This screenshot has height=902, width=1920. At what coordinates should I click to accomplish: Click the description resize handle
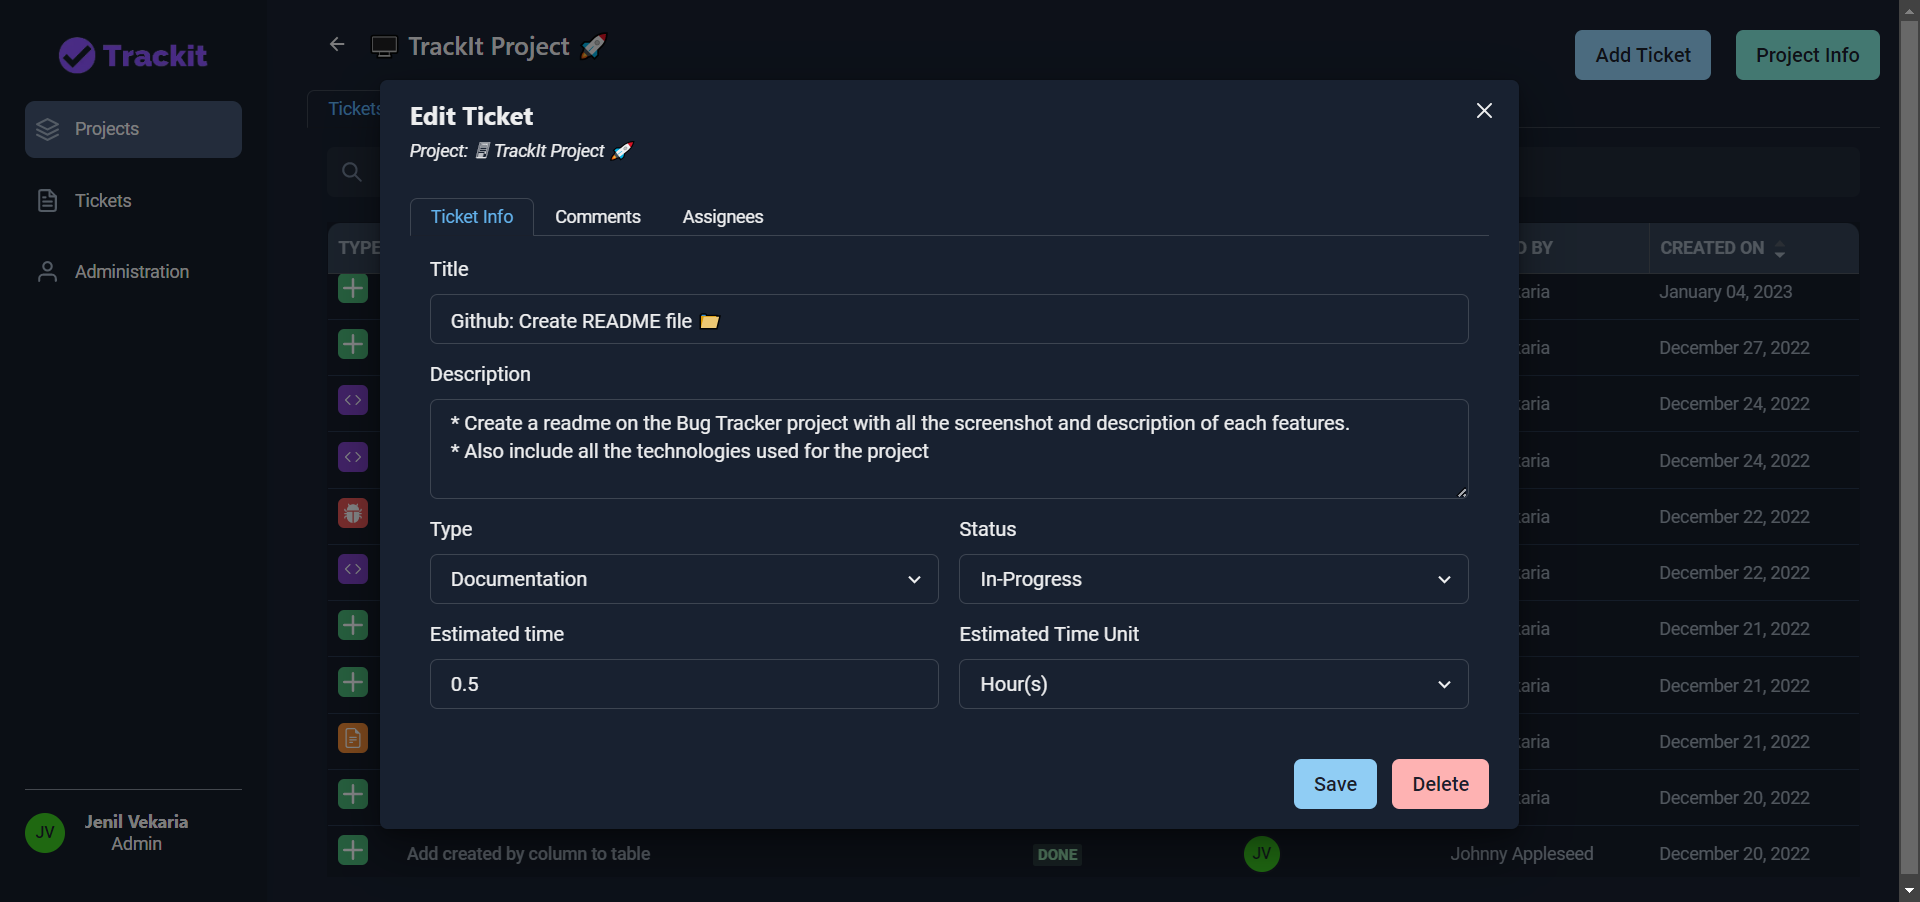click(1461, 492)
